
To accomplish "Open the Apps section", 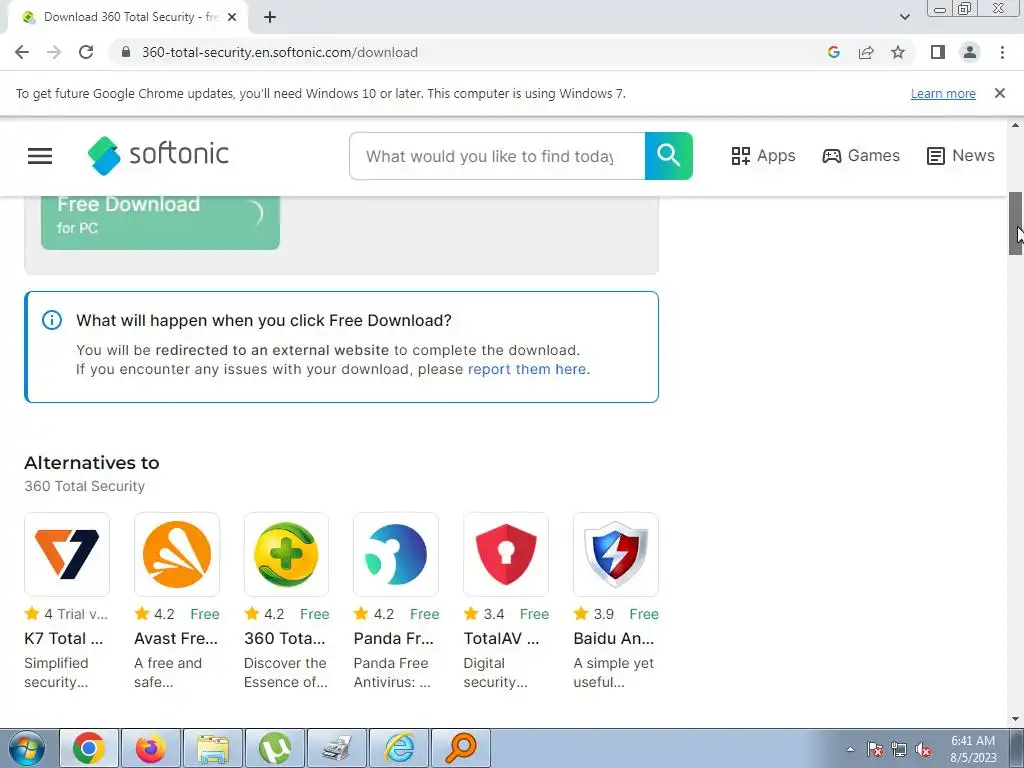I will [763, 155].
